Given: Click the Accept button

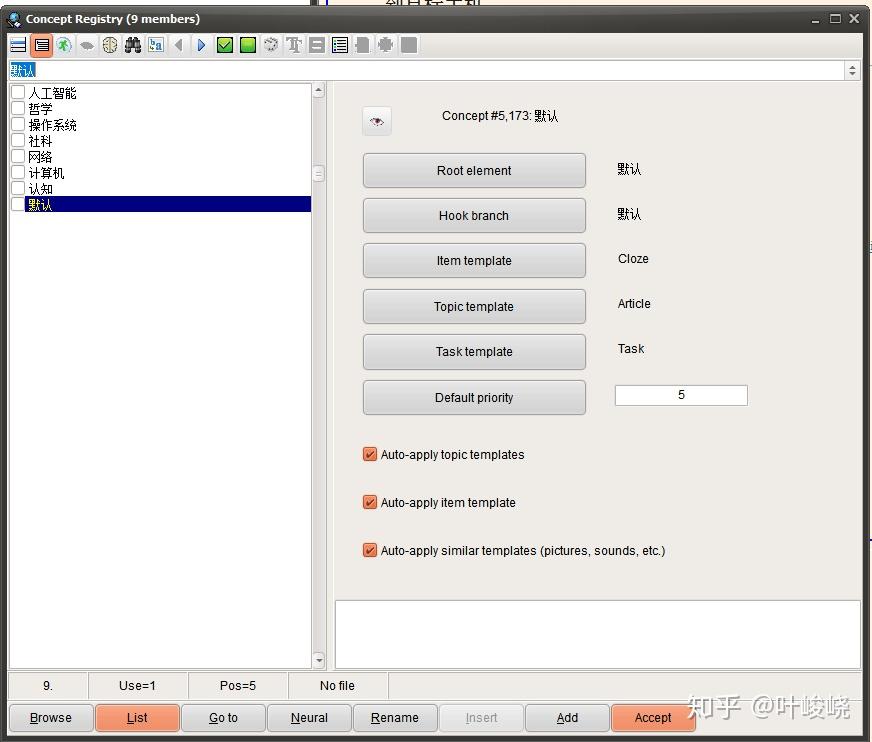Looking at the screenshot, I should click(653, 718).
